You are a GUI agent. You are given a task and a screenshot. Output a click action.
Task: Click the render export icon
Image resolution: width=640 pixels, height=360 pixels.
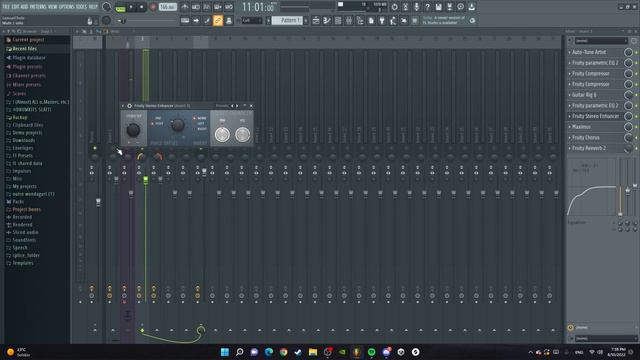tap(449, 7)
